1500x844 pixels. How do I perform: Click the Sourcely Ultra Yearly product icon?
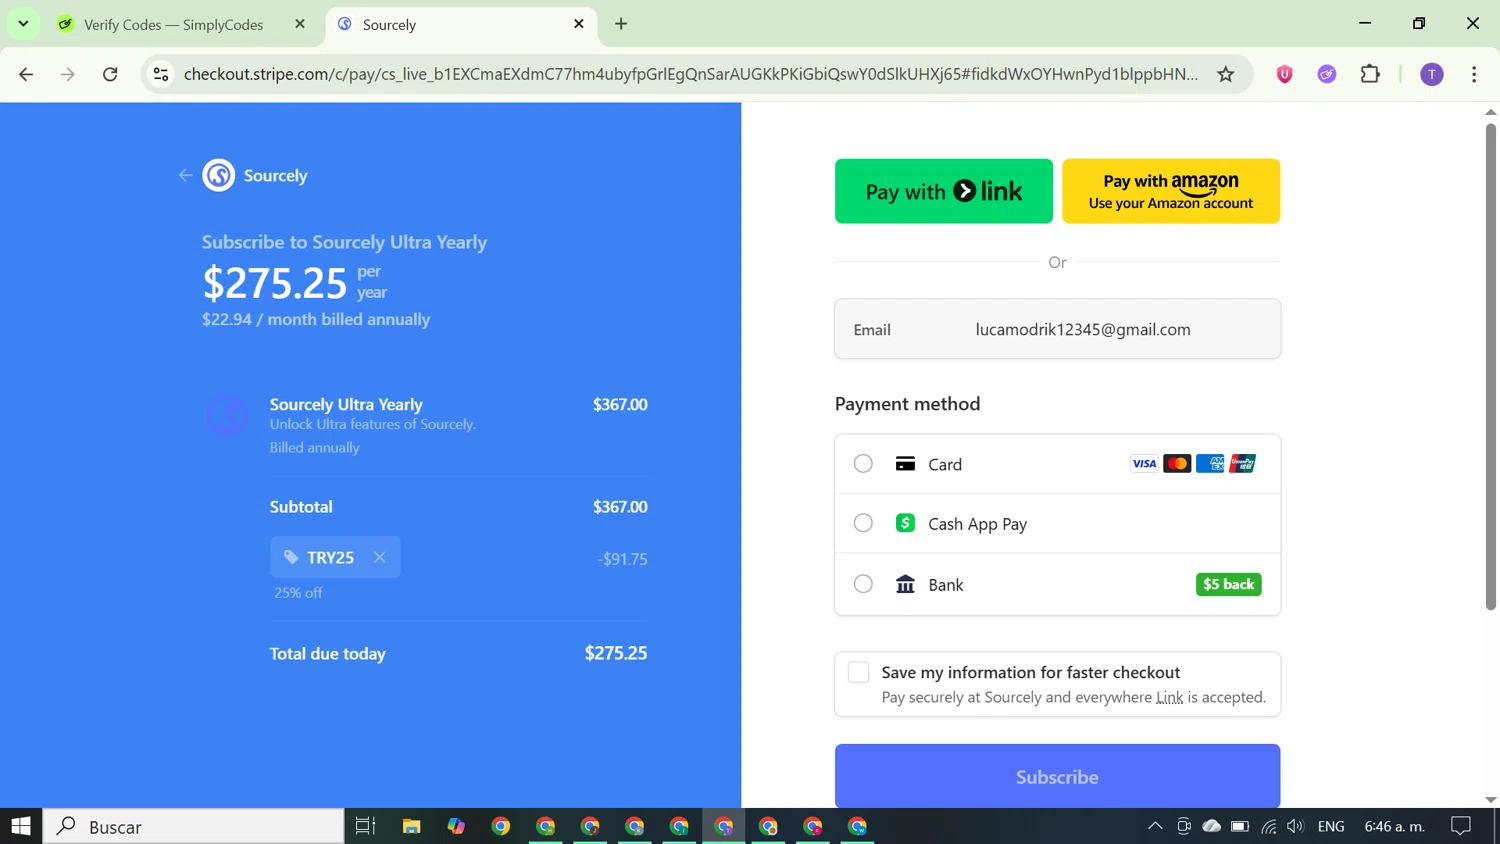tap(227, 414)
